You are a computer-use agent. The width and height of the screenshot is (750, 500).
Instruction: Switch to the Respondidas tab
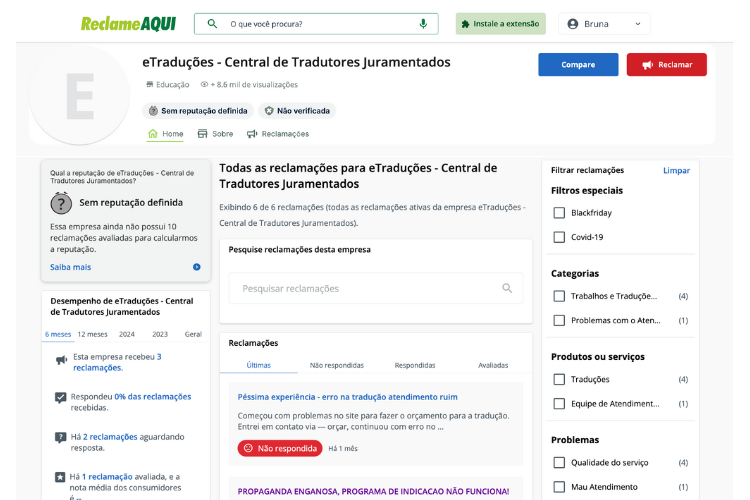[415, 365]
